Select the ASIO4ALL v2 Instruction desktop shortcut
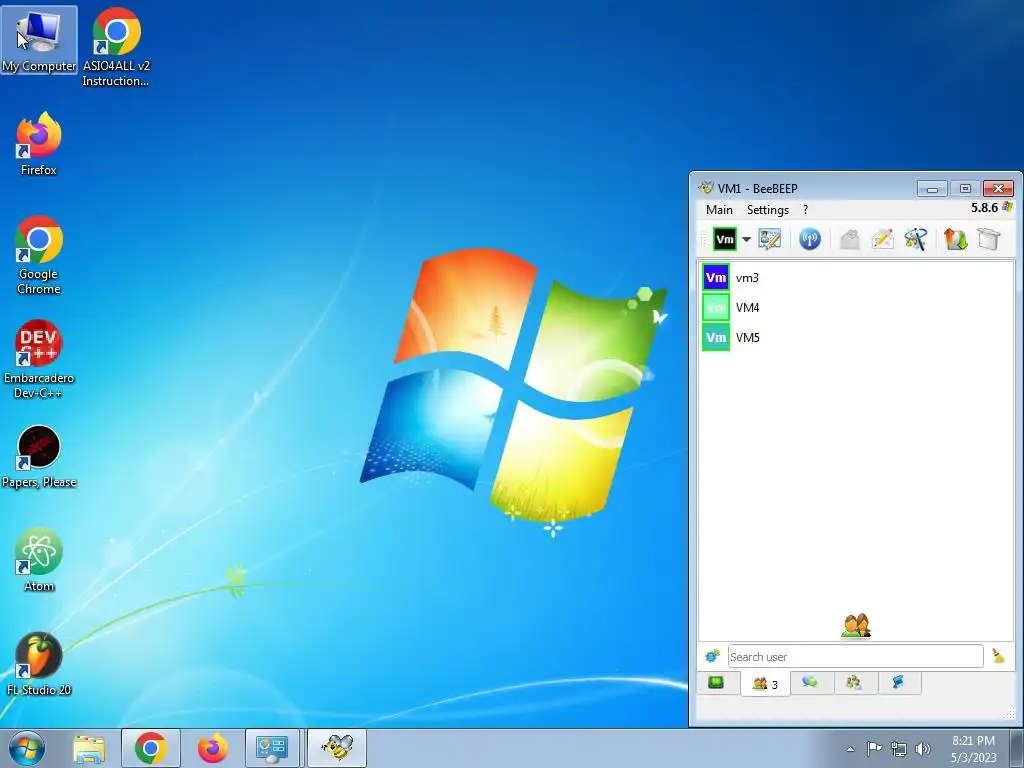This screenshot has height=768, width=1024. [x=116, y=47]
